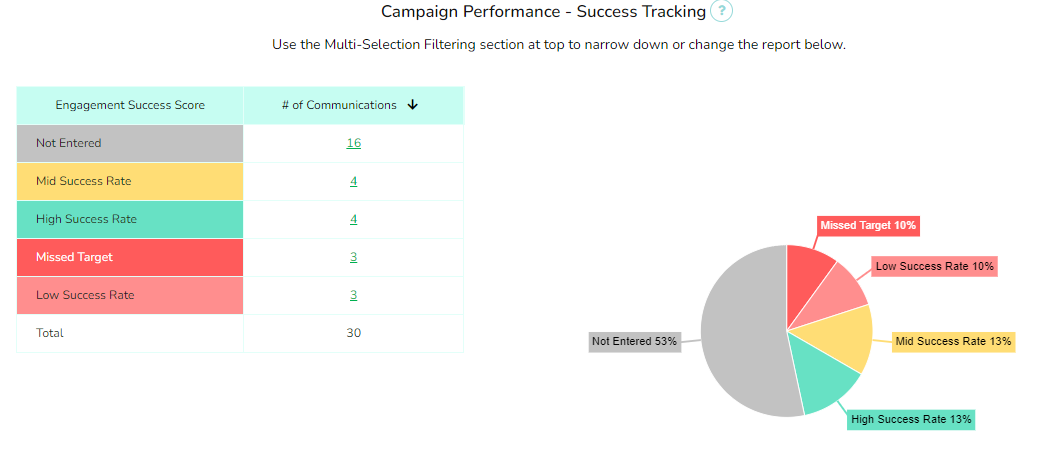
Task: Select the pink Low Success Rate row label
Action: (x=130, y=295)
